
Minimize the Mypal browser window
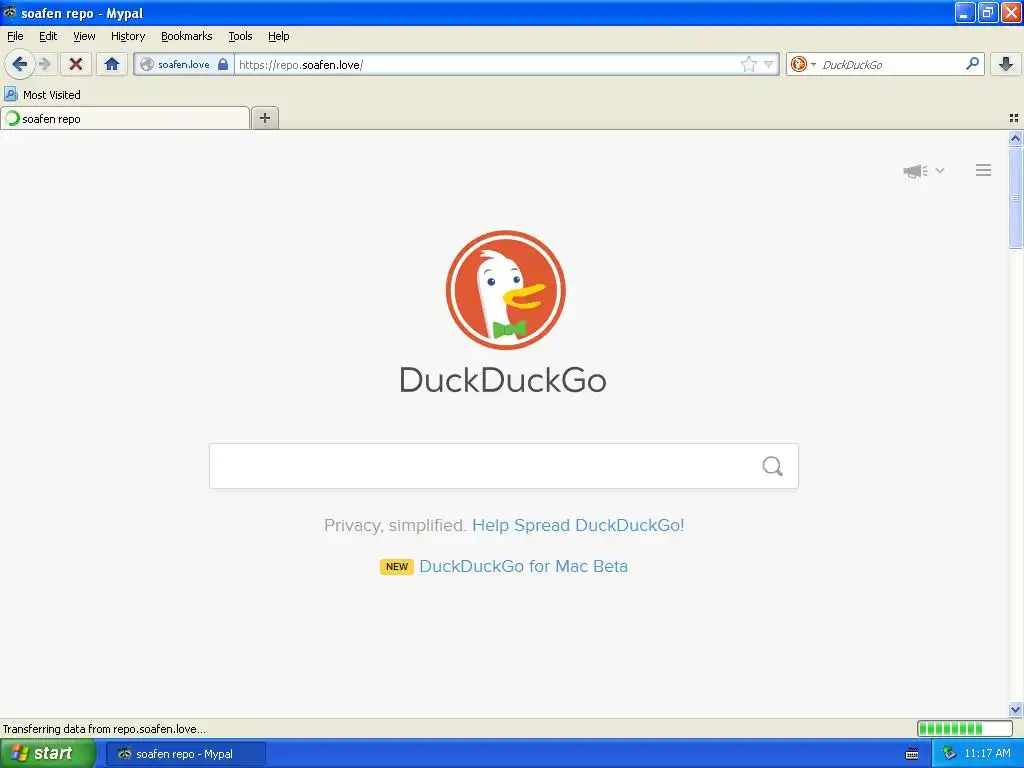965,12
